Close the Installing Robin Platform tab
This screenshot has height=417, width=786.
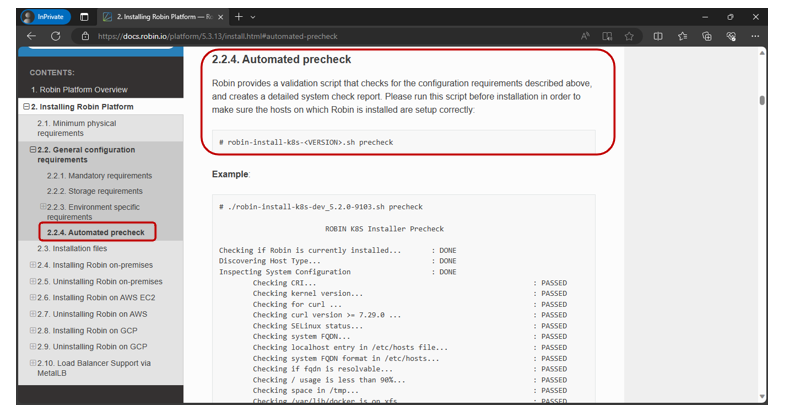point(221,17)
